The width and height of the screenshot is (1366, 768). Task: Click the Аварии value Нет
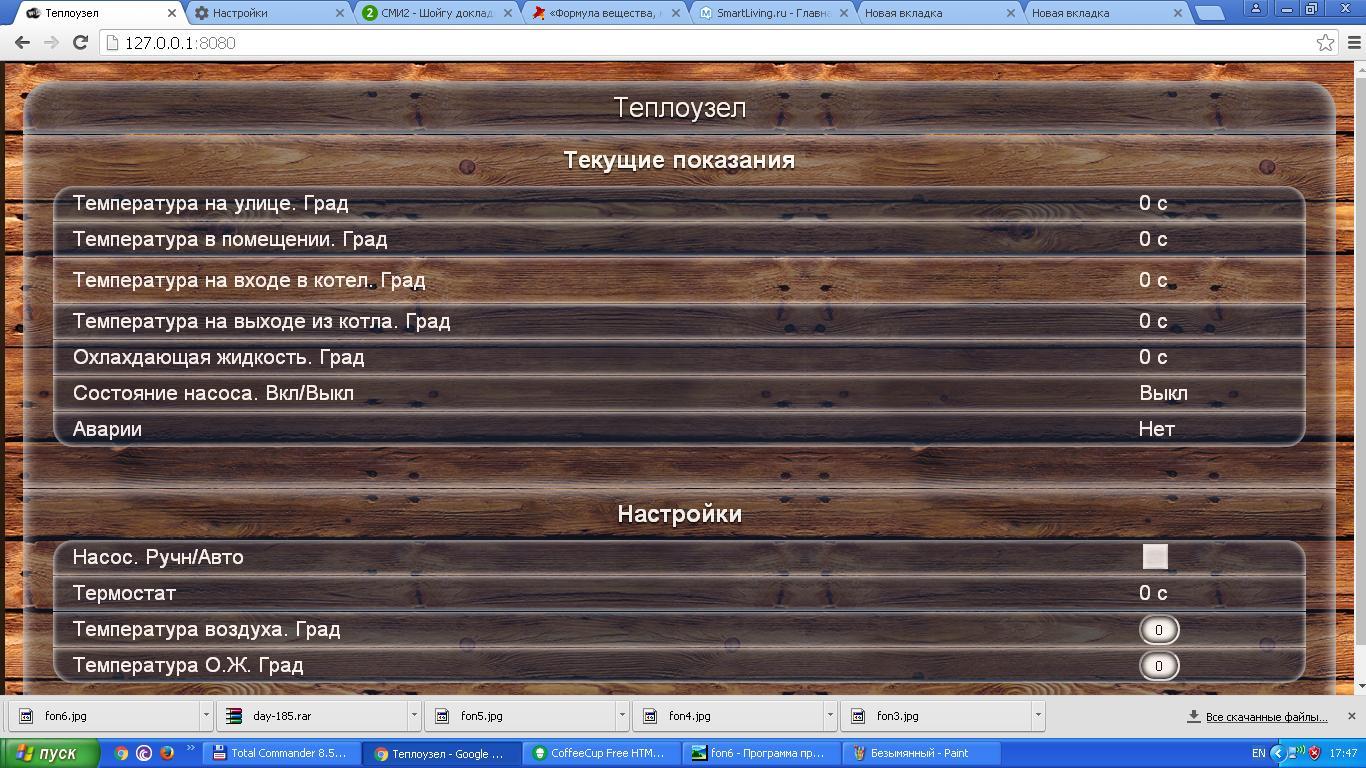point(1156,429)
